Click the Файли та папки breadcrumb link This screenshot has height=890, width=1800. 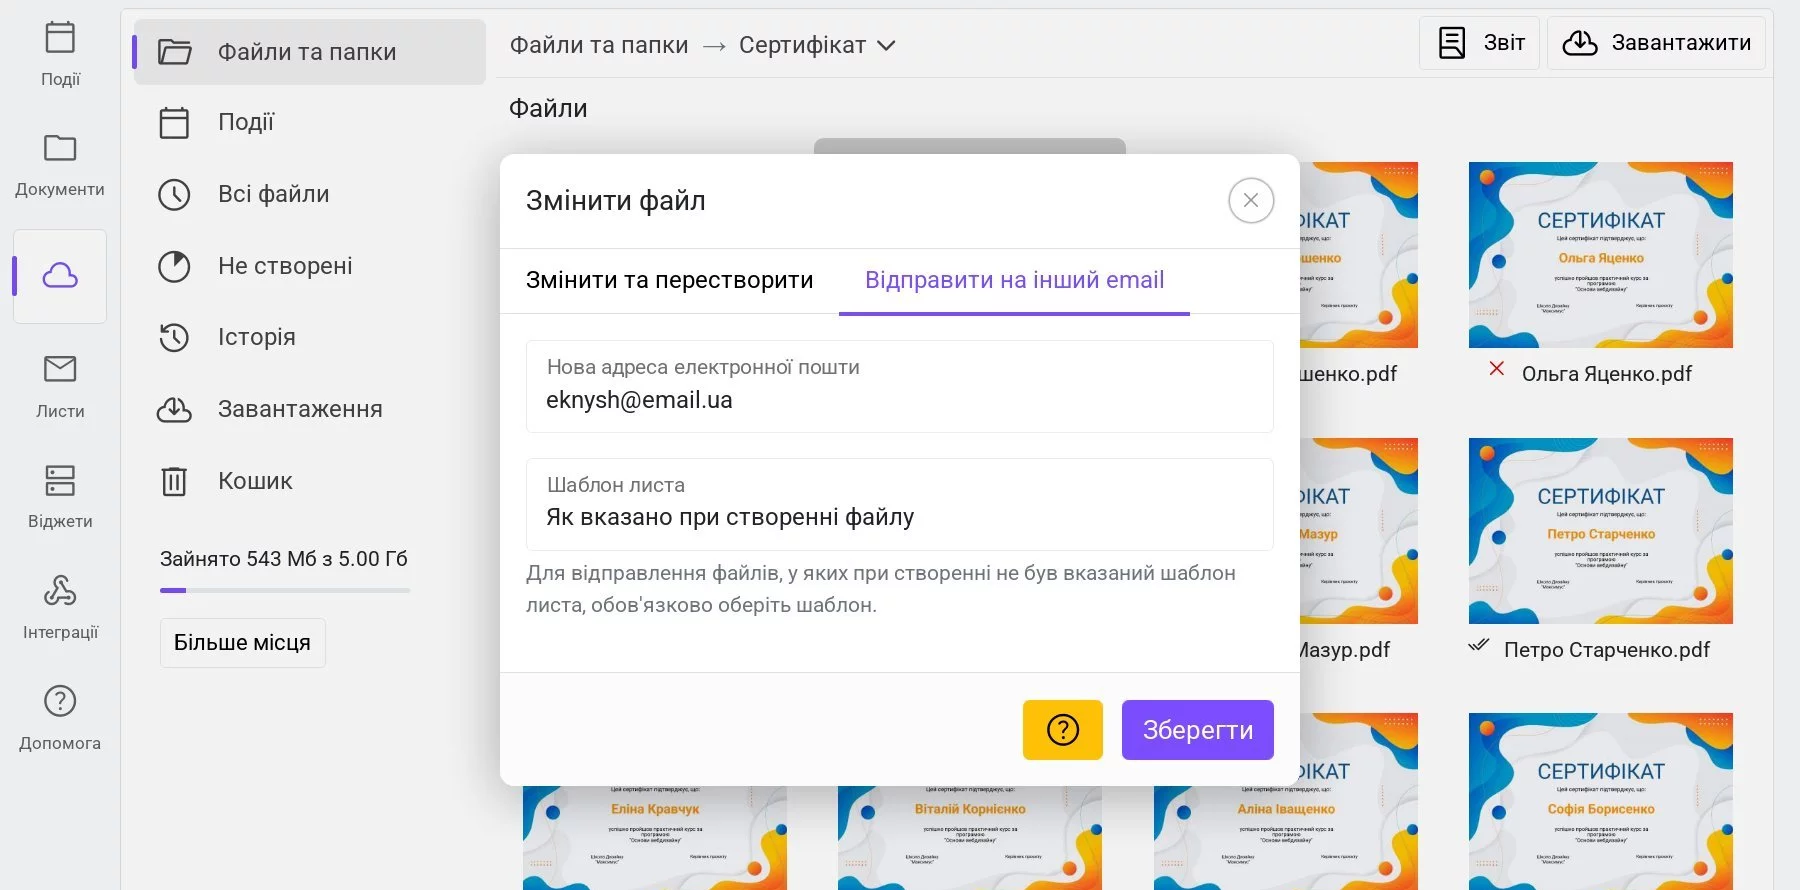(599, 45)
